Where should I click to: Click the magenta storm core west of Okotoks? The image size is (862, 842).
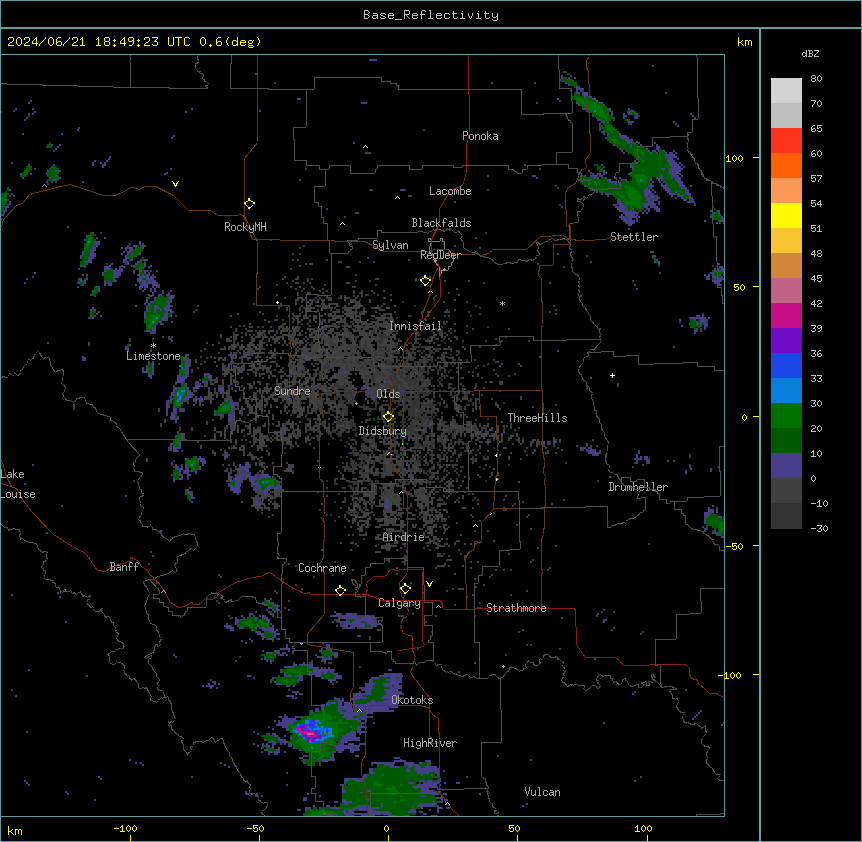point(308,733)
